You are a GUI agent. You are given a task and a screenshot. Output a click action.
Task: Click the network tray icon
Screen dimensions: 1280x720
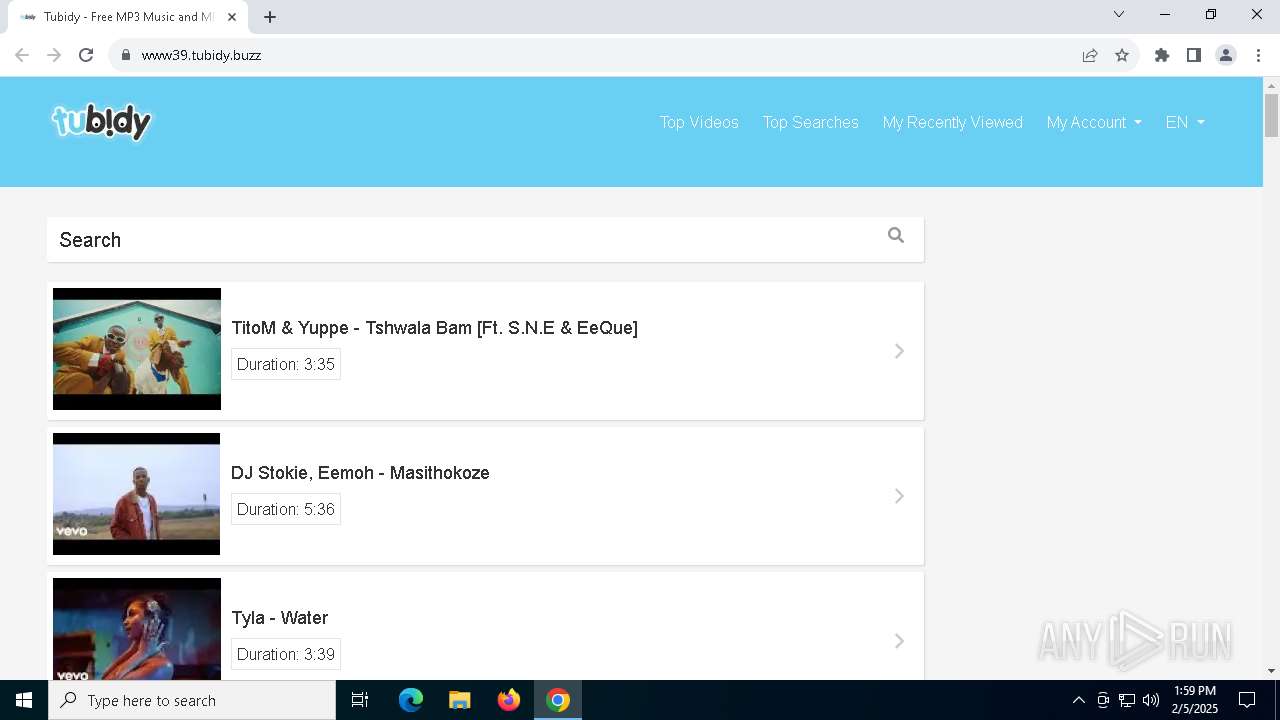point(1127,700)
